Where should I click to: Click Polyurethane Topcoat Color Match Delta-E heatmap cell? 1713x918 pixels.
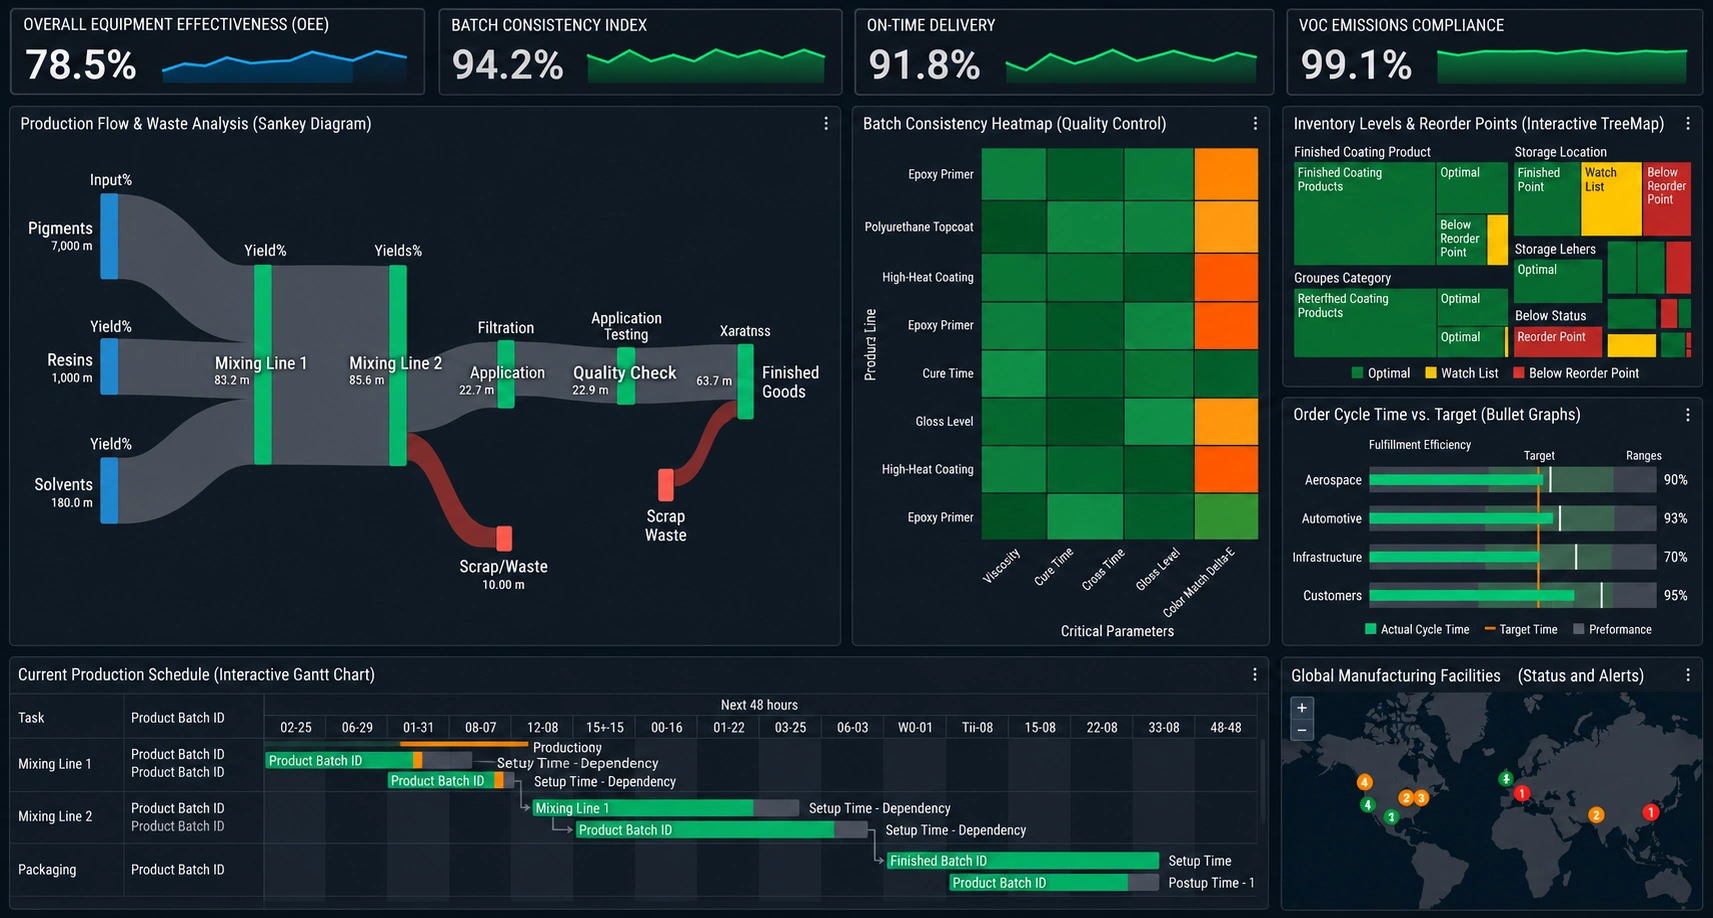(x=1226, y=227)
